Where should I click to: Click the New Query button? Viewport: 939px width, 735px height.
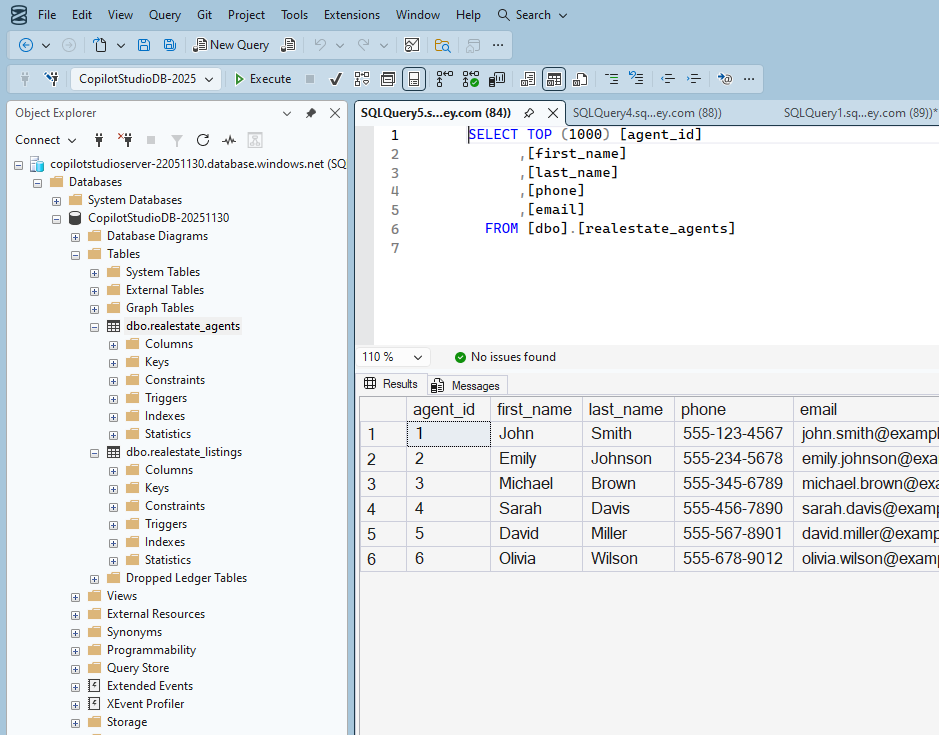coord(231,45)
